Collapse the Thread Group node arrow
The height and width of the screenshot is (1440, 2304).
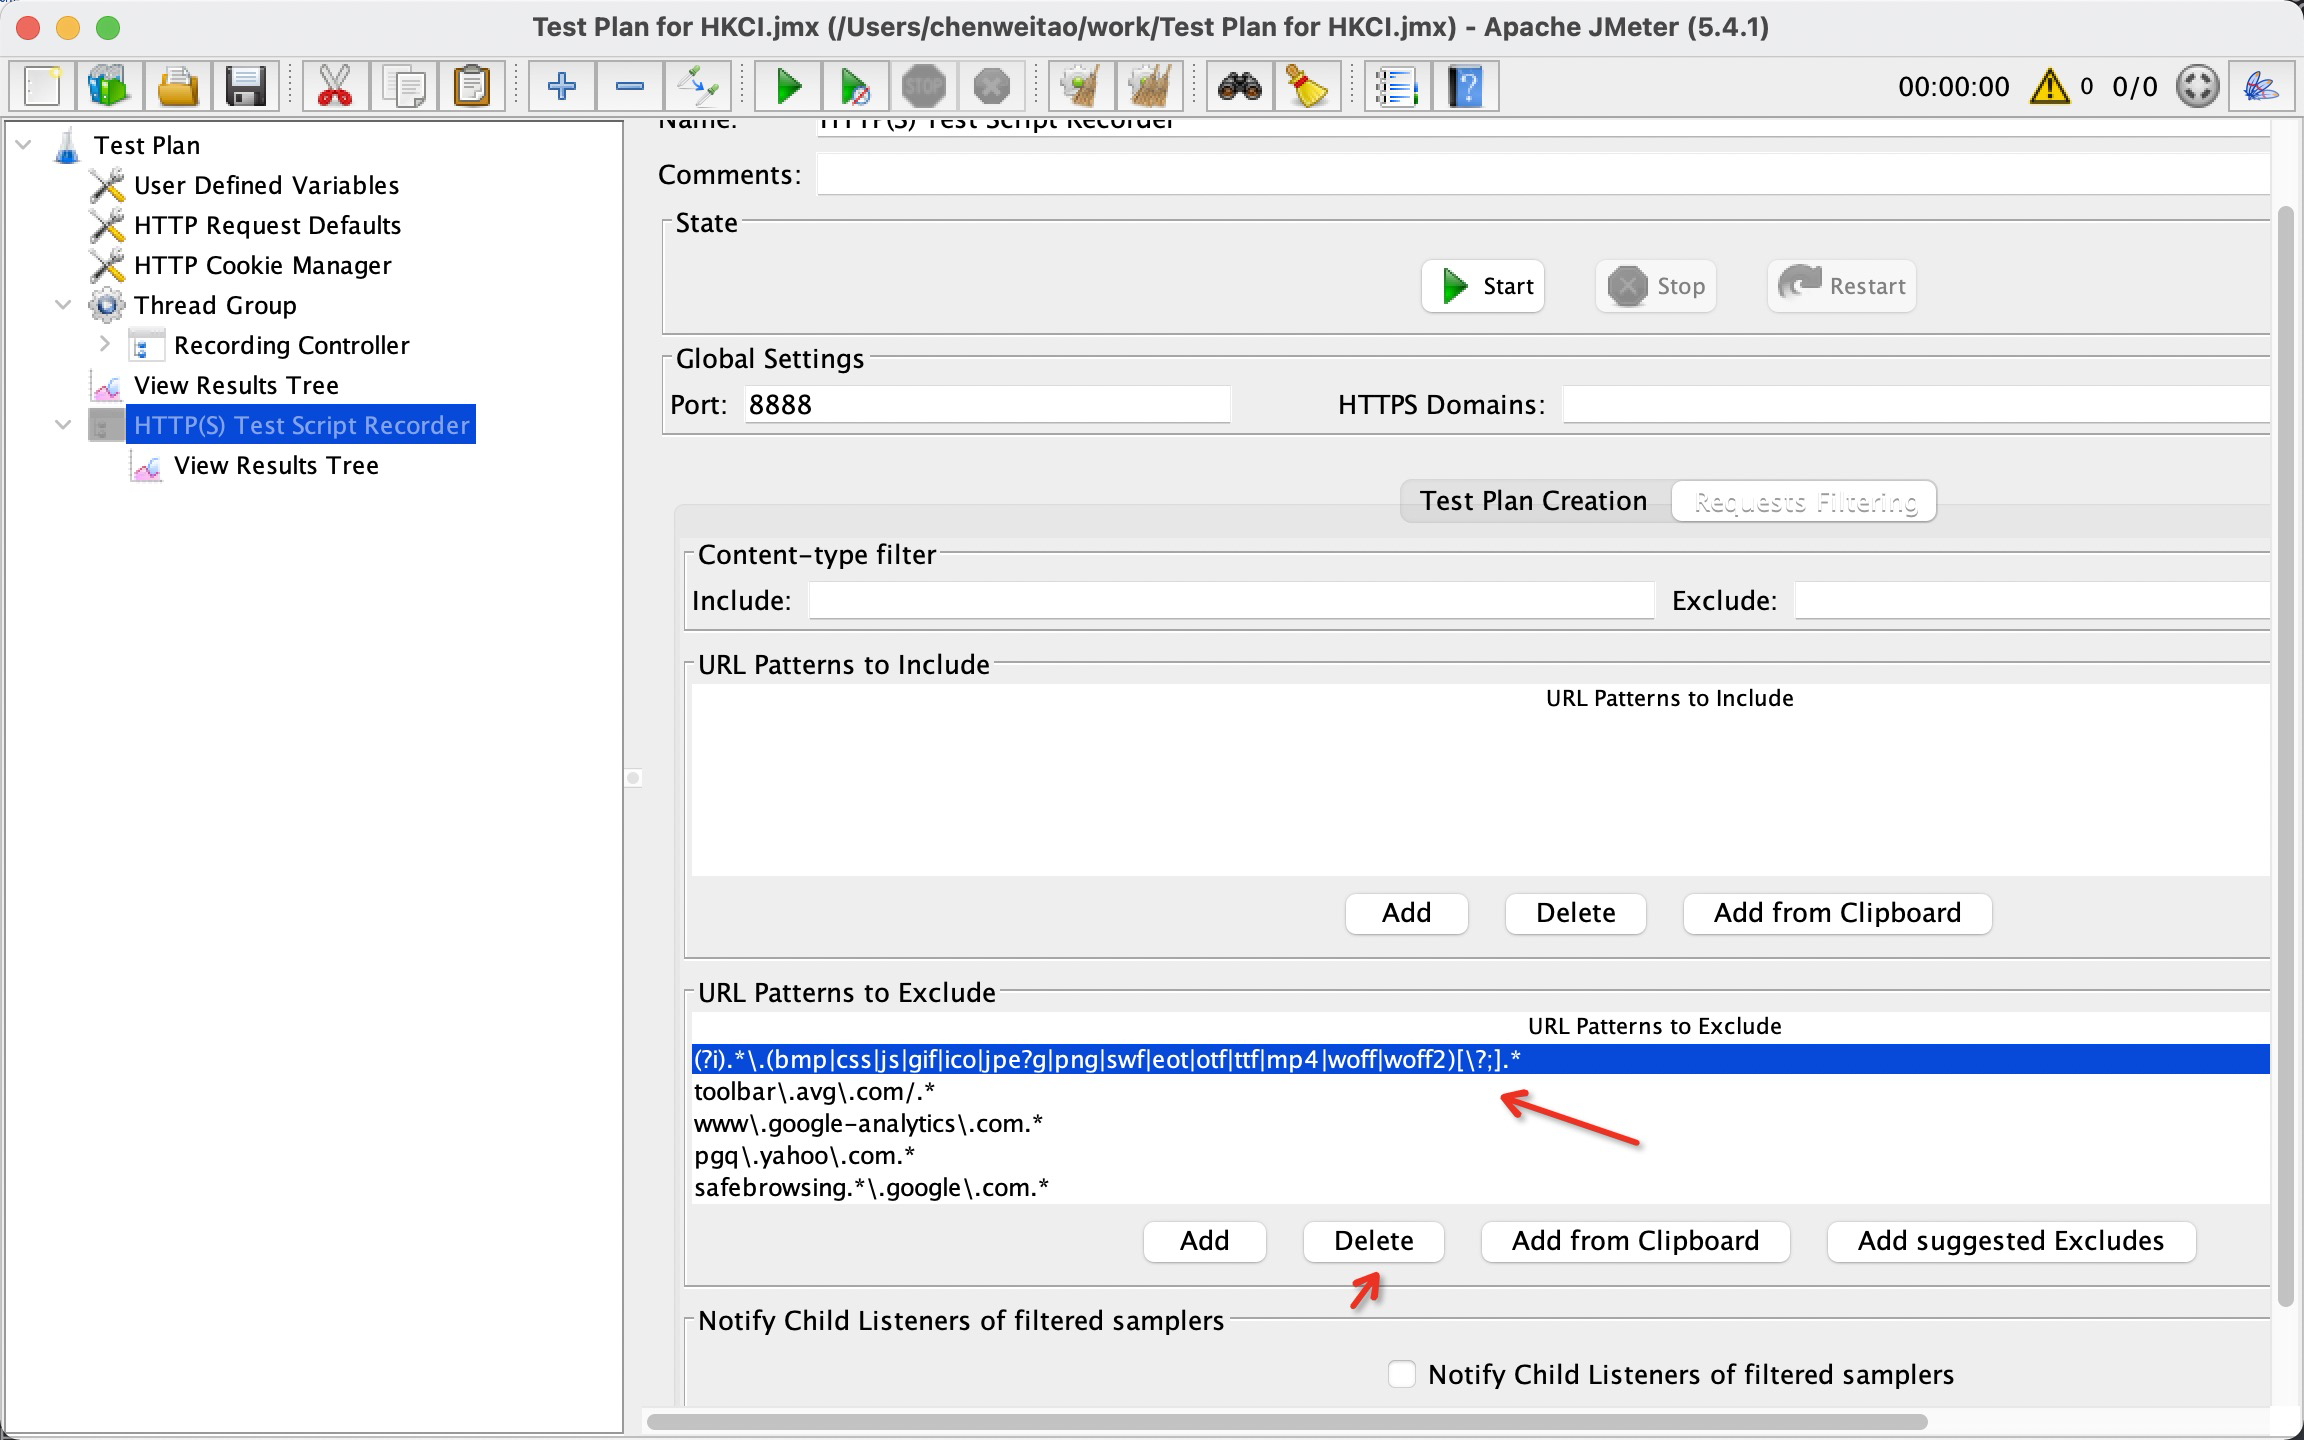click(x=64, y=305)
